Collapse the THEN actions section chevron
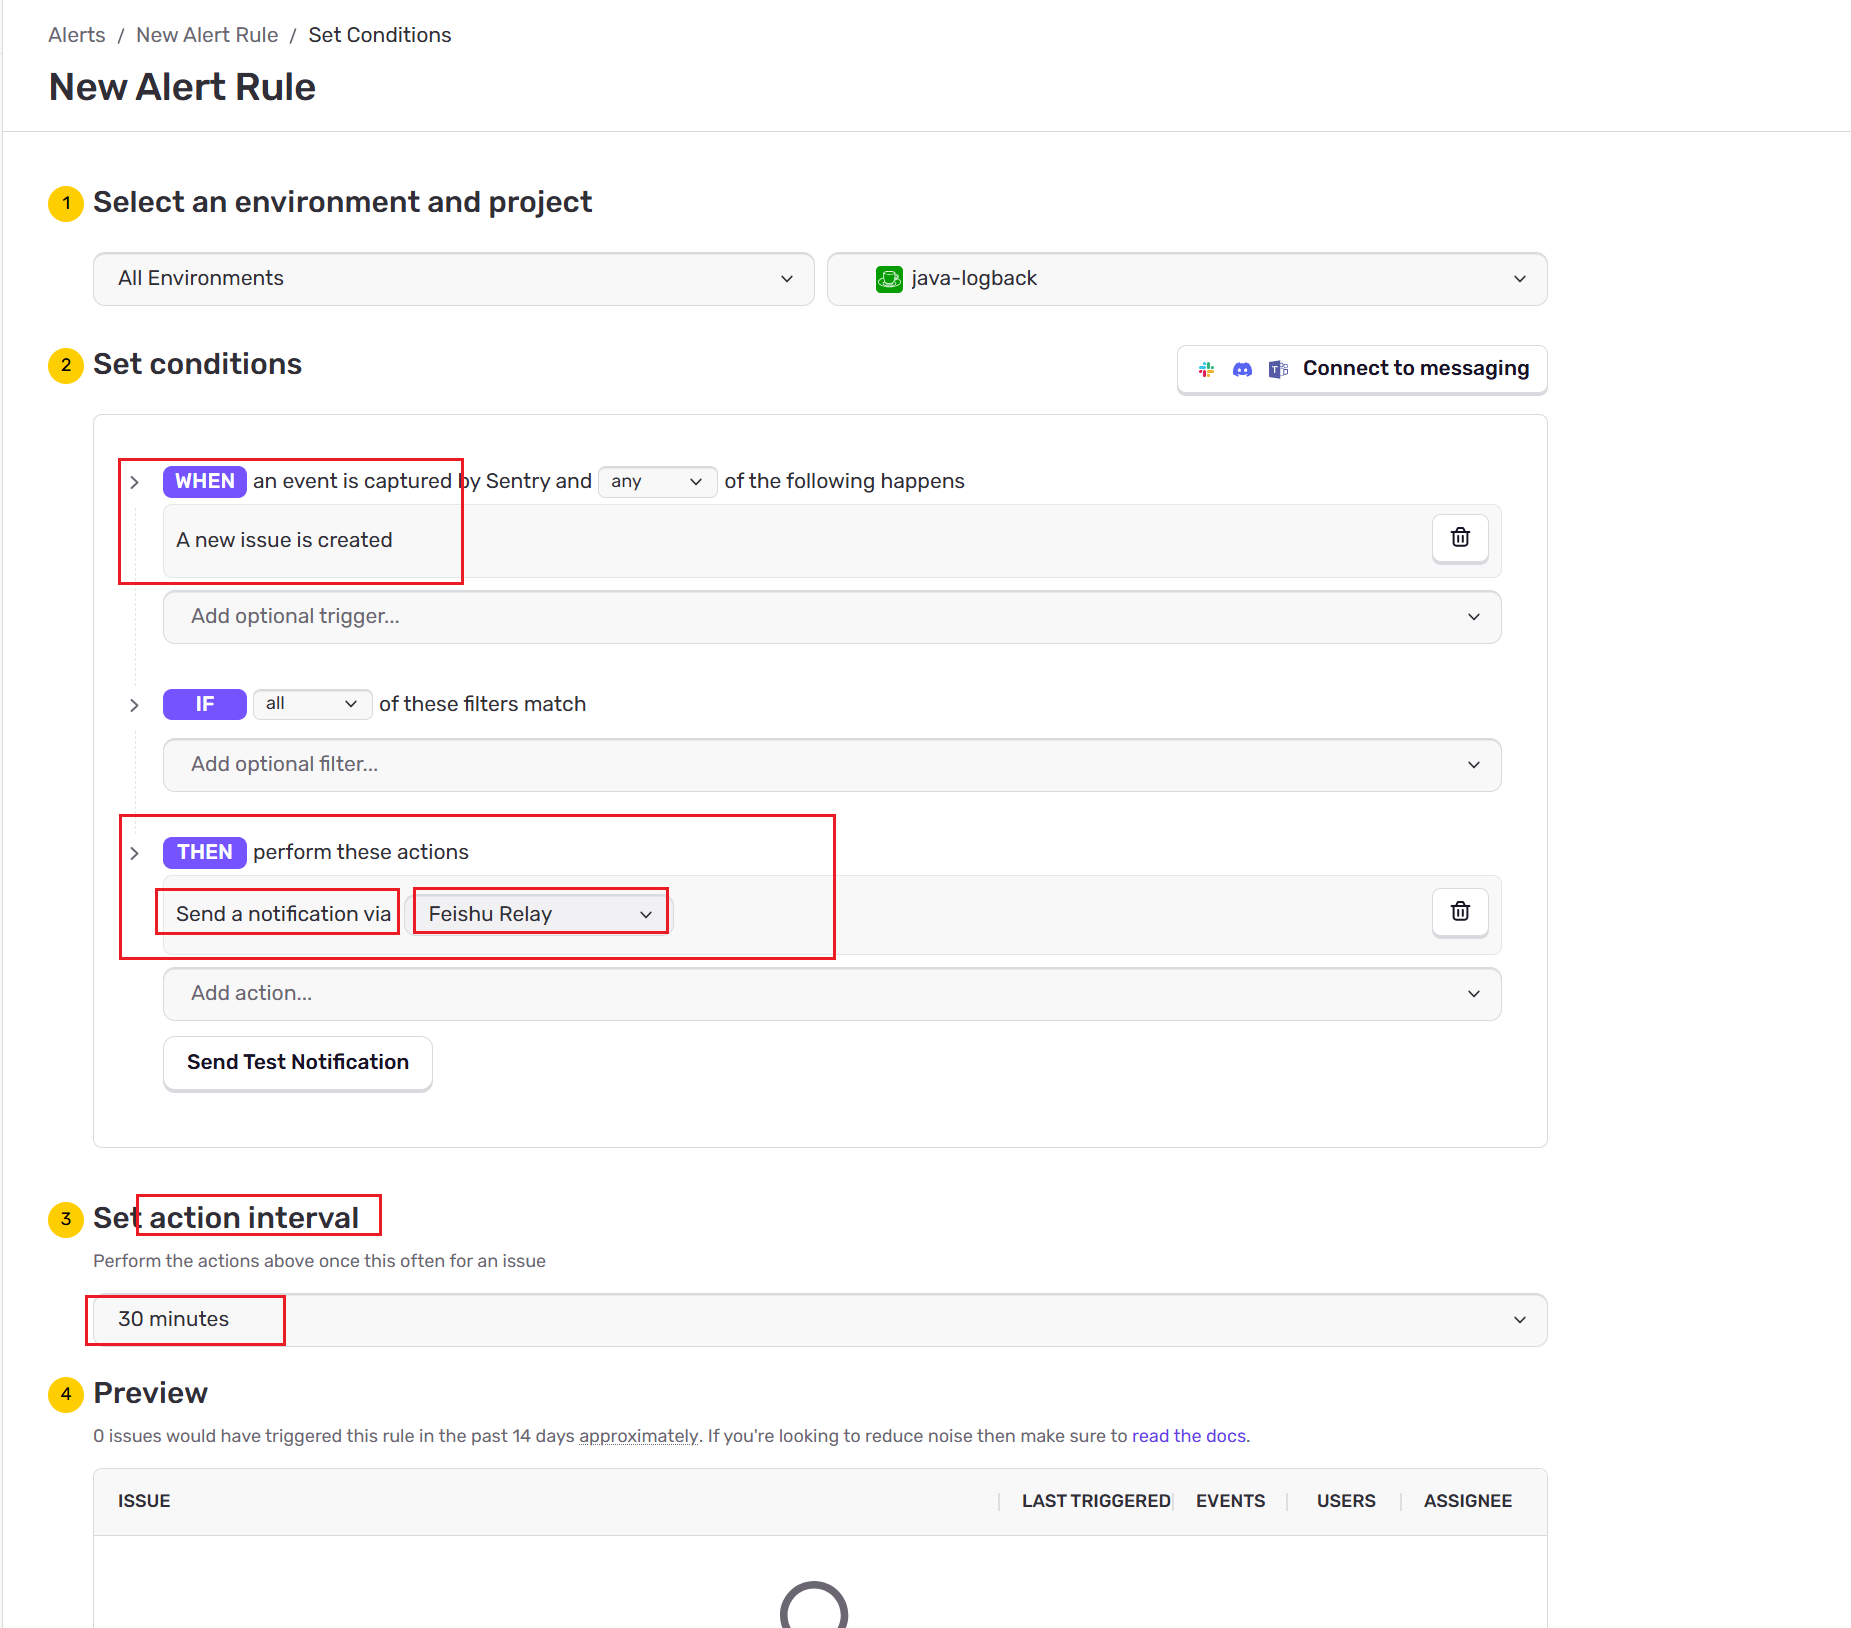The image size is (1851, 1628). tap(135, 853)
